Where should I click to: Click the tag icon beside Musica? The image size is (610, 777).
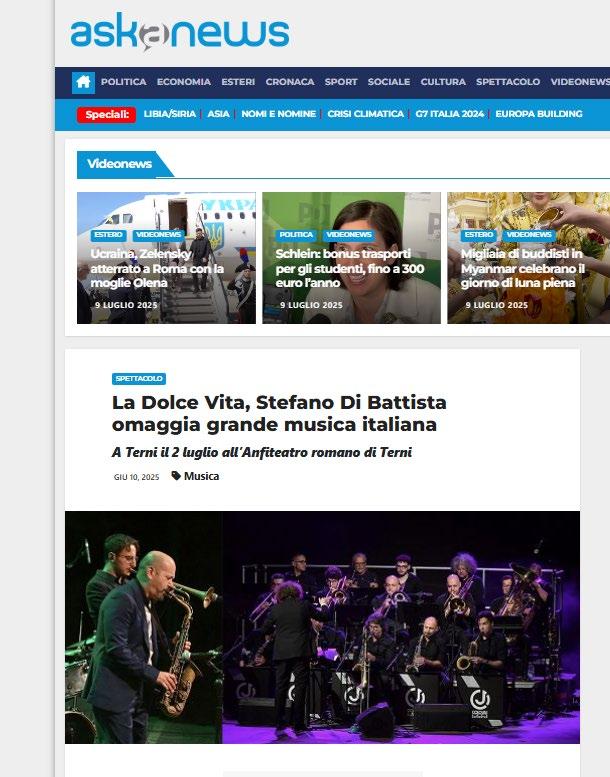[x=176, y=476]
